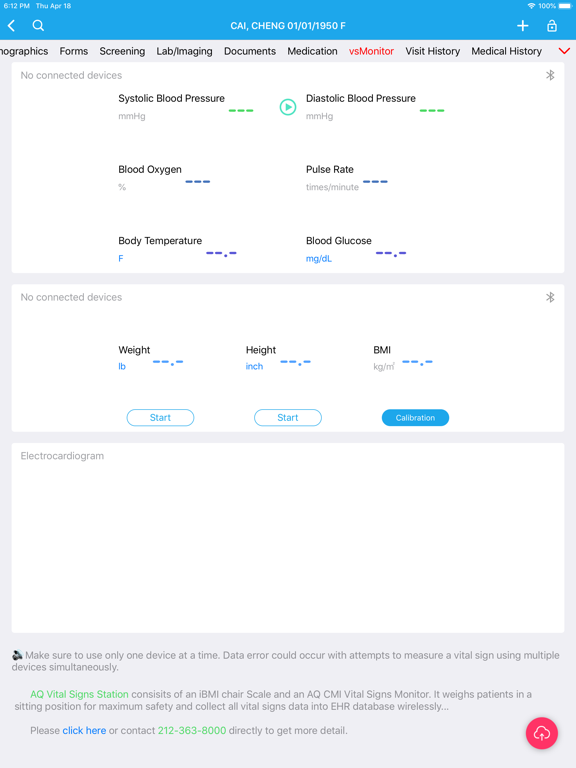Switch to Visit History tab
The height and width of the screenshot is (768, 576).
pyautogui.click(x=432, y=51)
